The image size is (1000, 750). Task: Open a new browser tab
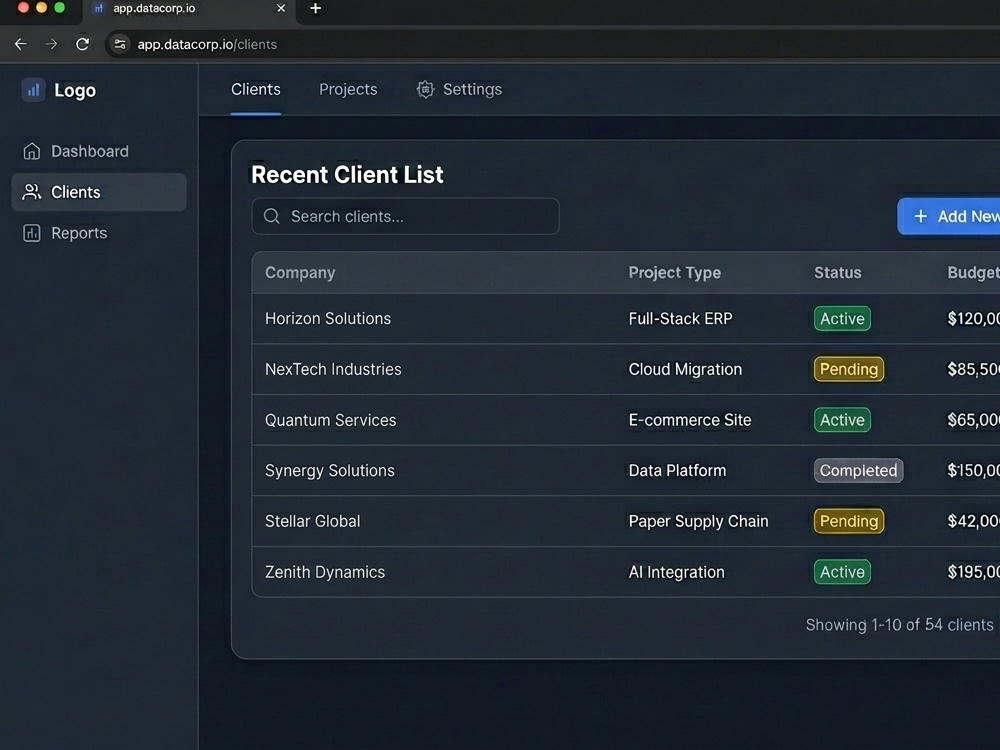pos(315,8)
